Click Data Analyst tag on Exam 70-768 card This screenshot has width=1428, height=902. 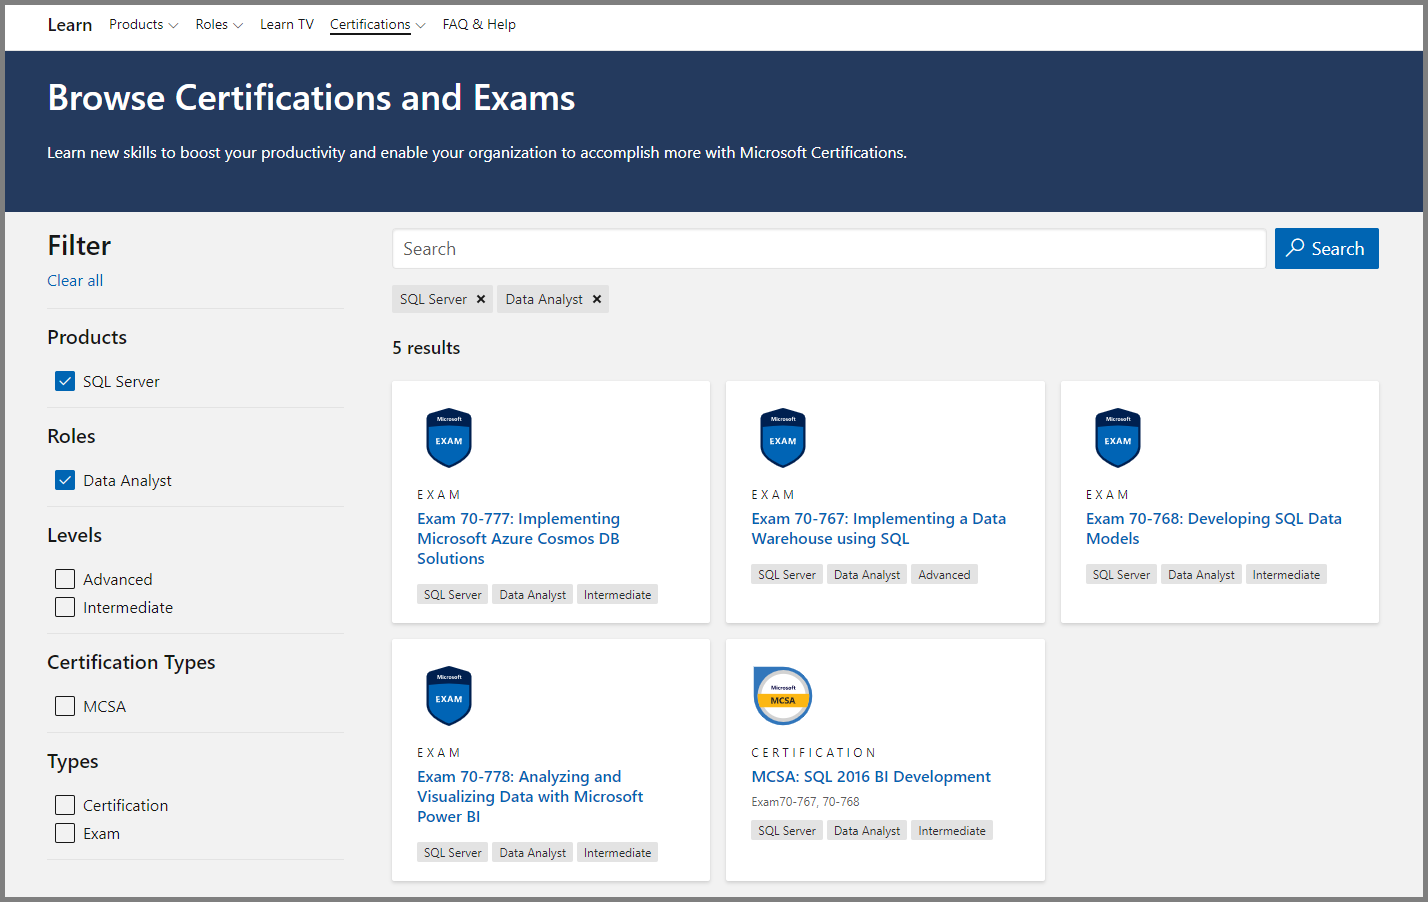[1201, 574]
